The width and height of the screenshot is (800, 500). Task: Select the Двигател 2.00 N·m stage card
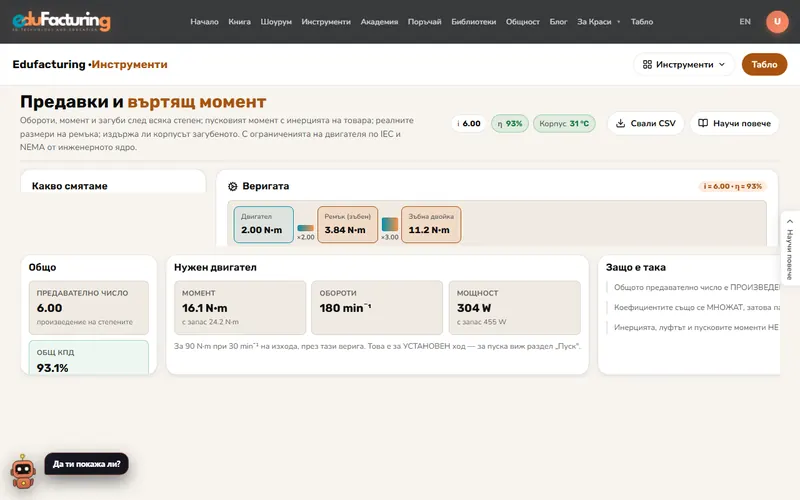tap(263, 224)
